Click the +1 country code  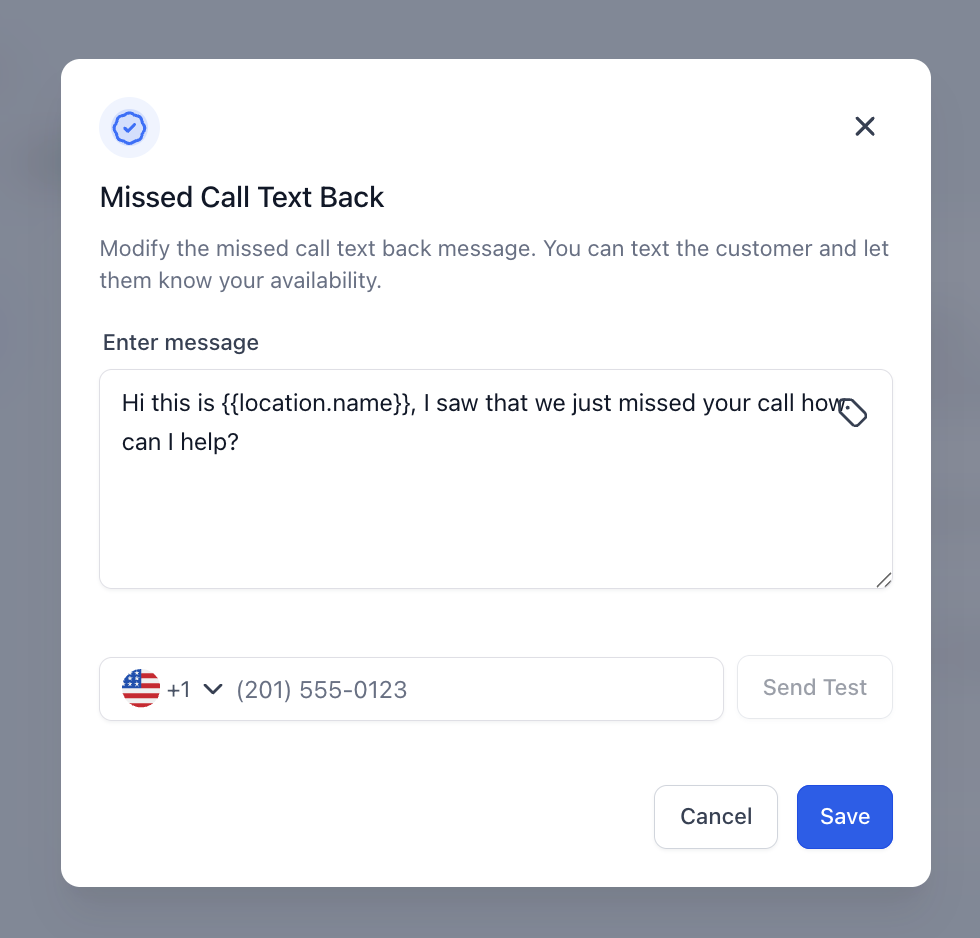click(179, 690)
